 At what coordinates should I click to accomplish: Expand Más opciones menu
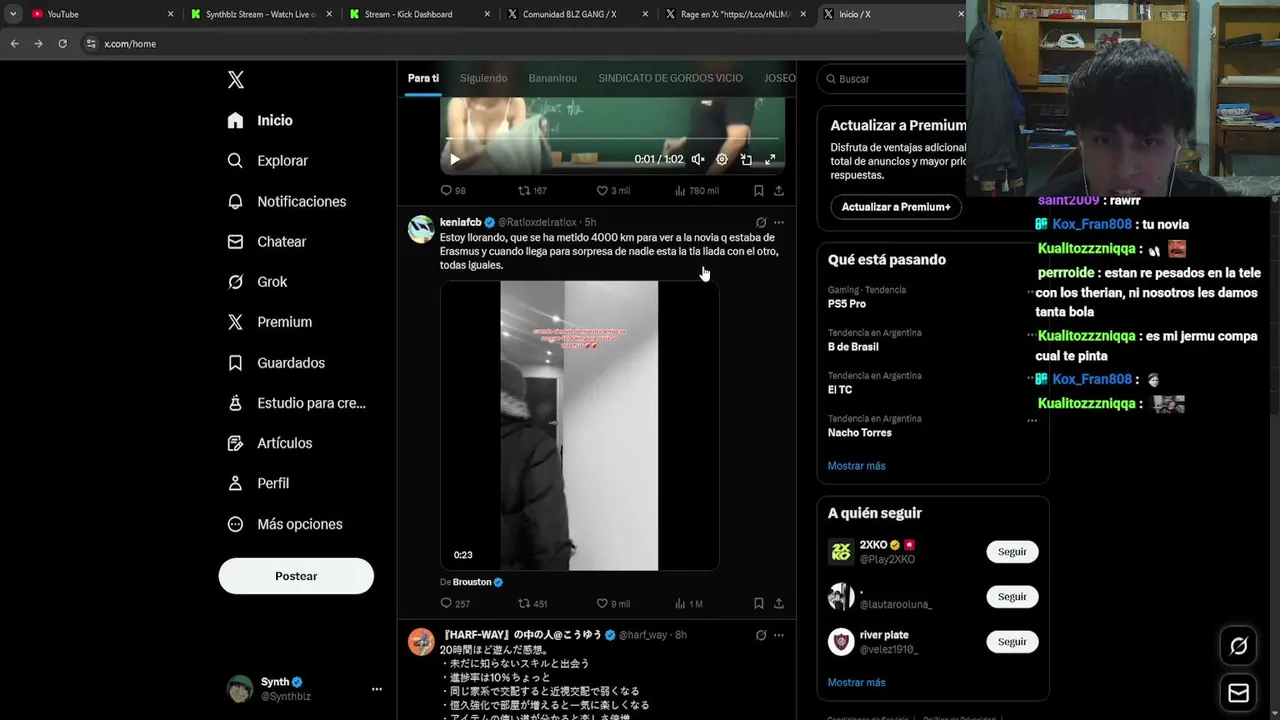[285, 524]
